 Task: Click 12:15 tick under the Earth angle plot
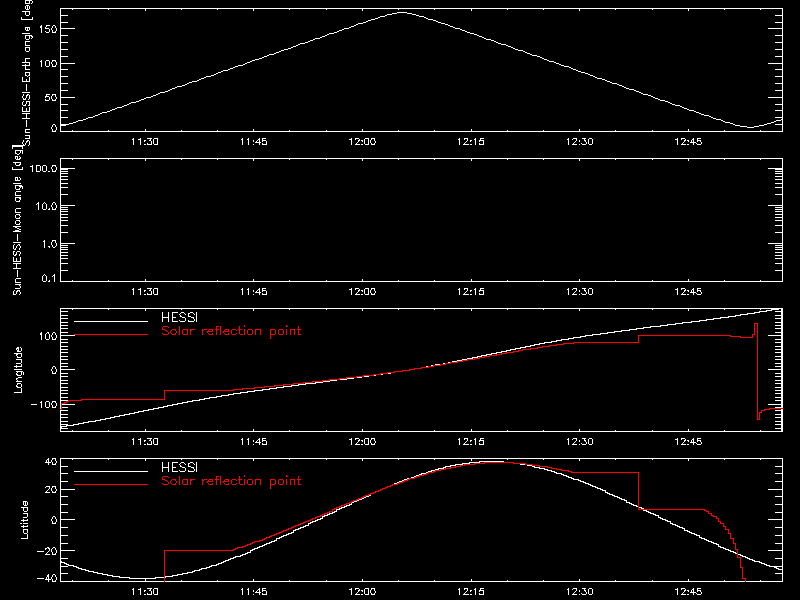point(471,142)
